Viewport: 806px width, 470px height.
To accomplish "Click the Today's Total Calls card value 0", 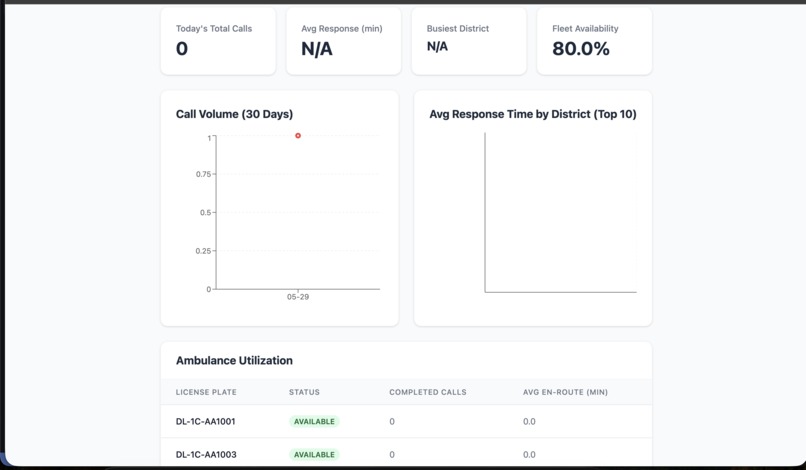I will tap(182, 49).
